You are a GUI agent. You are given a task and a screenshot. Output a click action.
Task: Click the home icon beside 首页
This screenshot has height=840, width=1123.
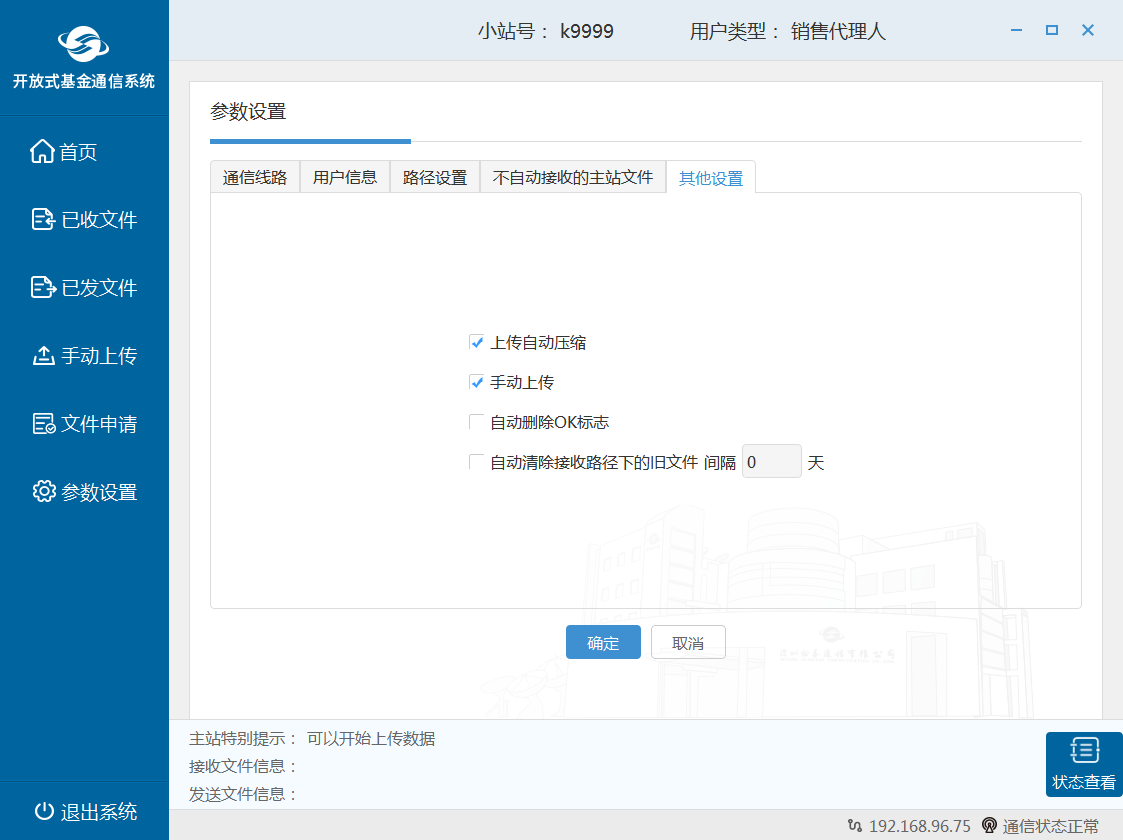click(x=42, y=151)
